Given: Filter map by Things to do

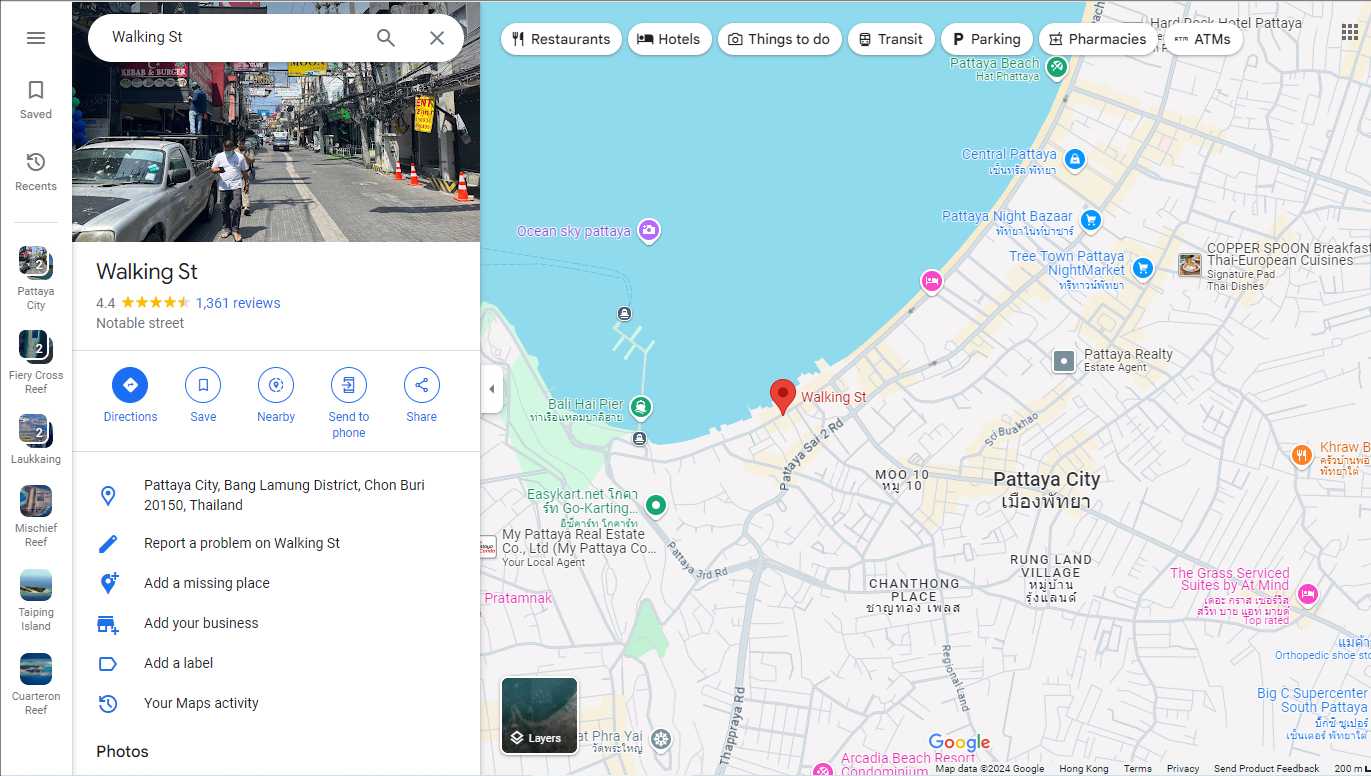Looking at the screenshot, I should pos(779,39).
